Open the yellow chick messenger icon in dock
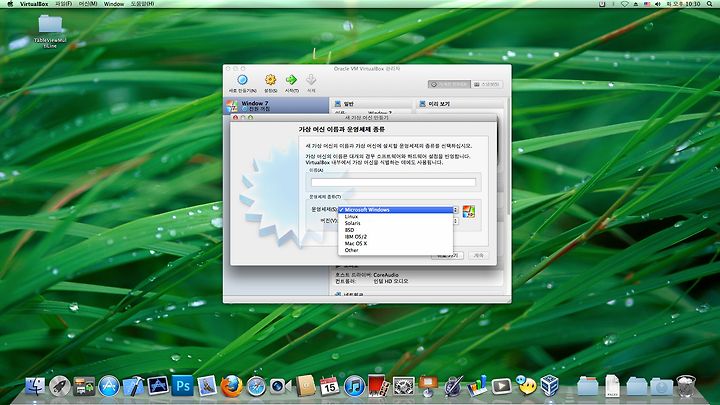 (x=526, y=386)
